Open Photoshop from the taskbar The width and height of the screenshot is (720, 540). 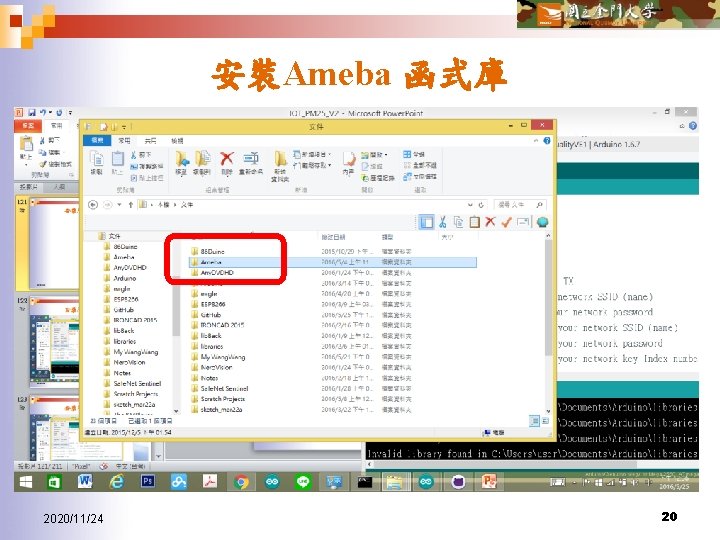(x=147, y=481)
